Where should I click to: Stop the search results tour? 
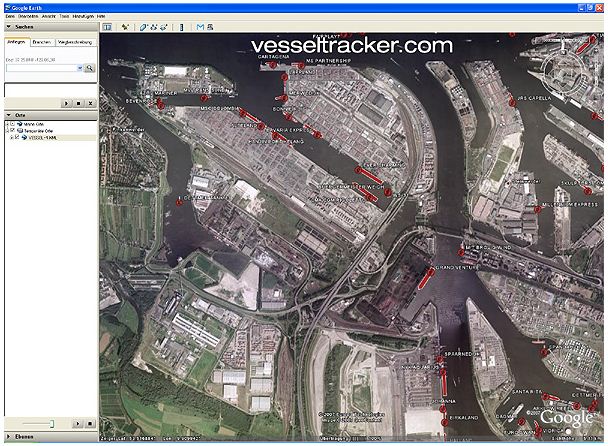78,104
